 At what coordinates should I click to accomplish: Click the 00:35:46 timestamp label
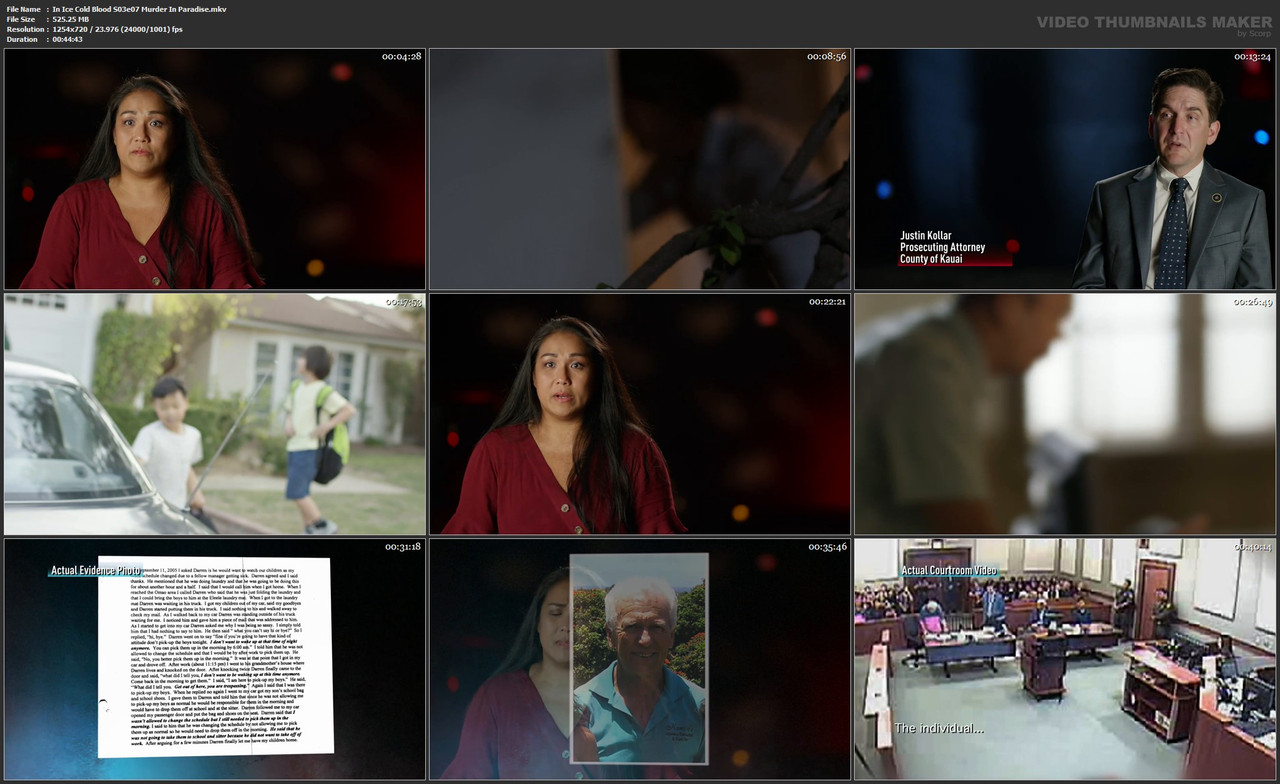[827, 547]
